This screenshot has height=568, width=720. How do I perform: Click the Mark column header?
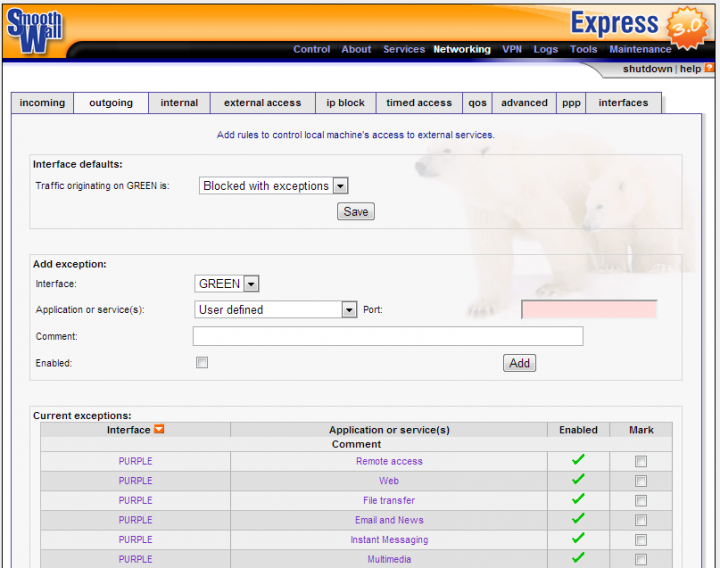click(641, 430)
